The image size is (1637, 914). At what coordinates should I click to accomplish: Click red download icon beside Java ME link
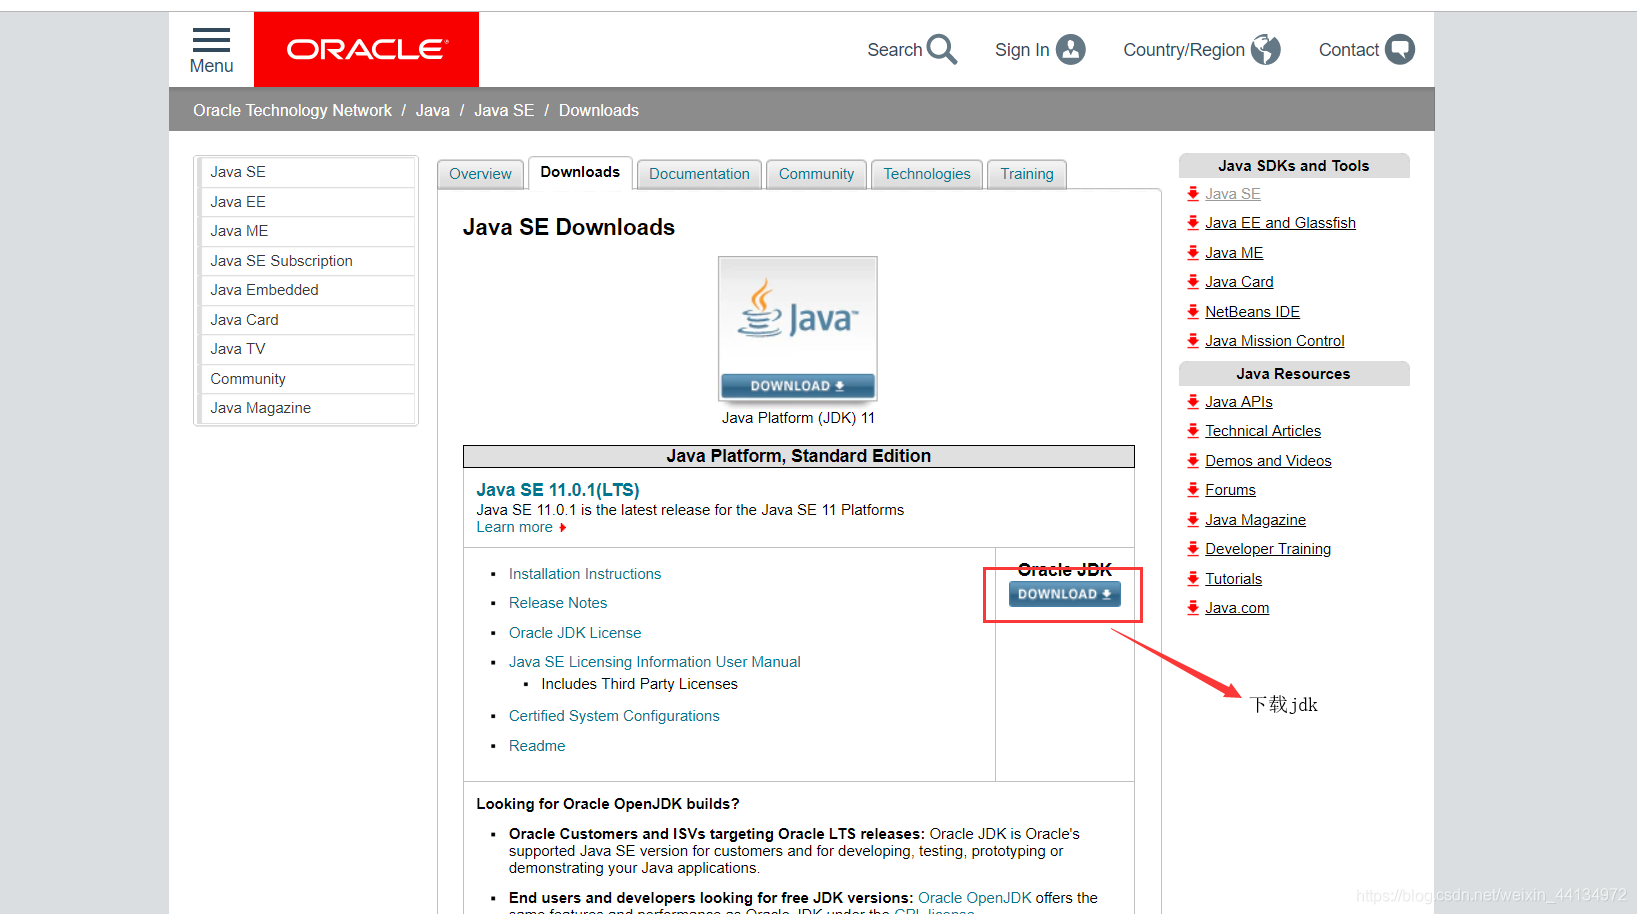point(1192,253)
